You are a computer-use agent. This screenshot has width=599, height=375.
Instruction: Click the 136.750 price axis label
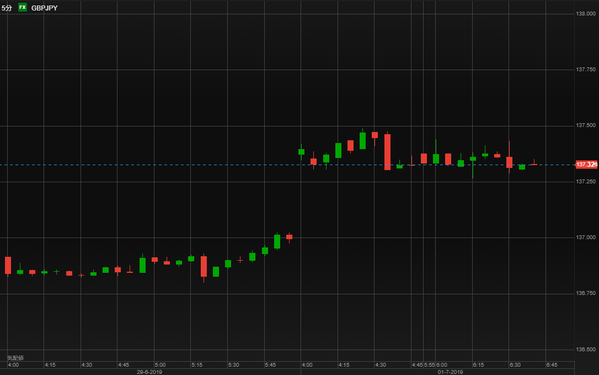(x=586, y=293)
